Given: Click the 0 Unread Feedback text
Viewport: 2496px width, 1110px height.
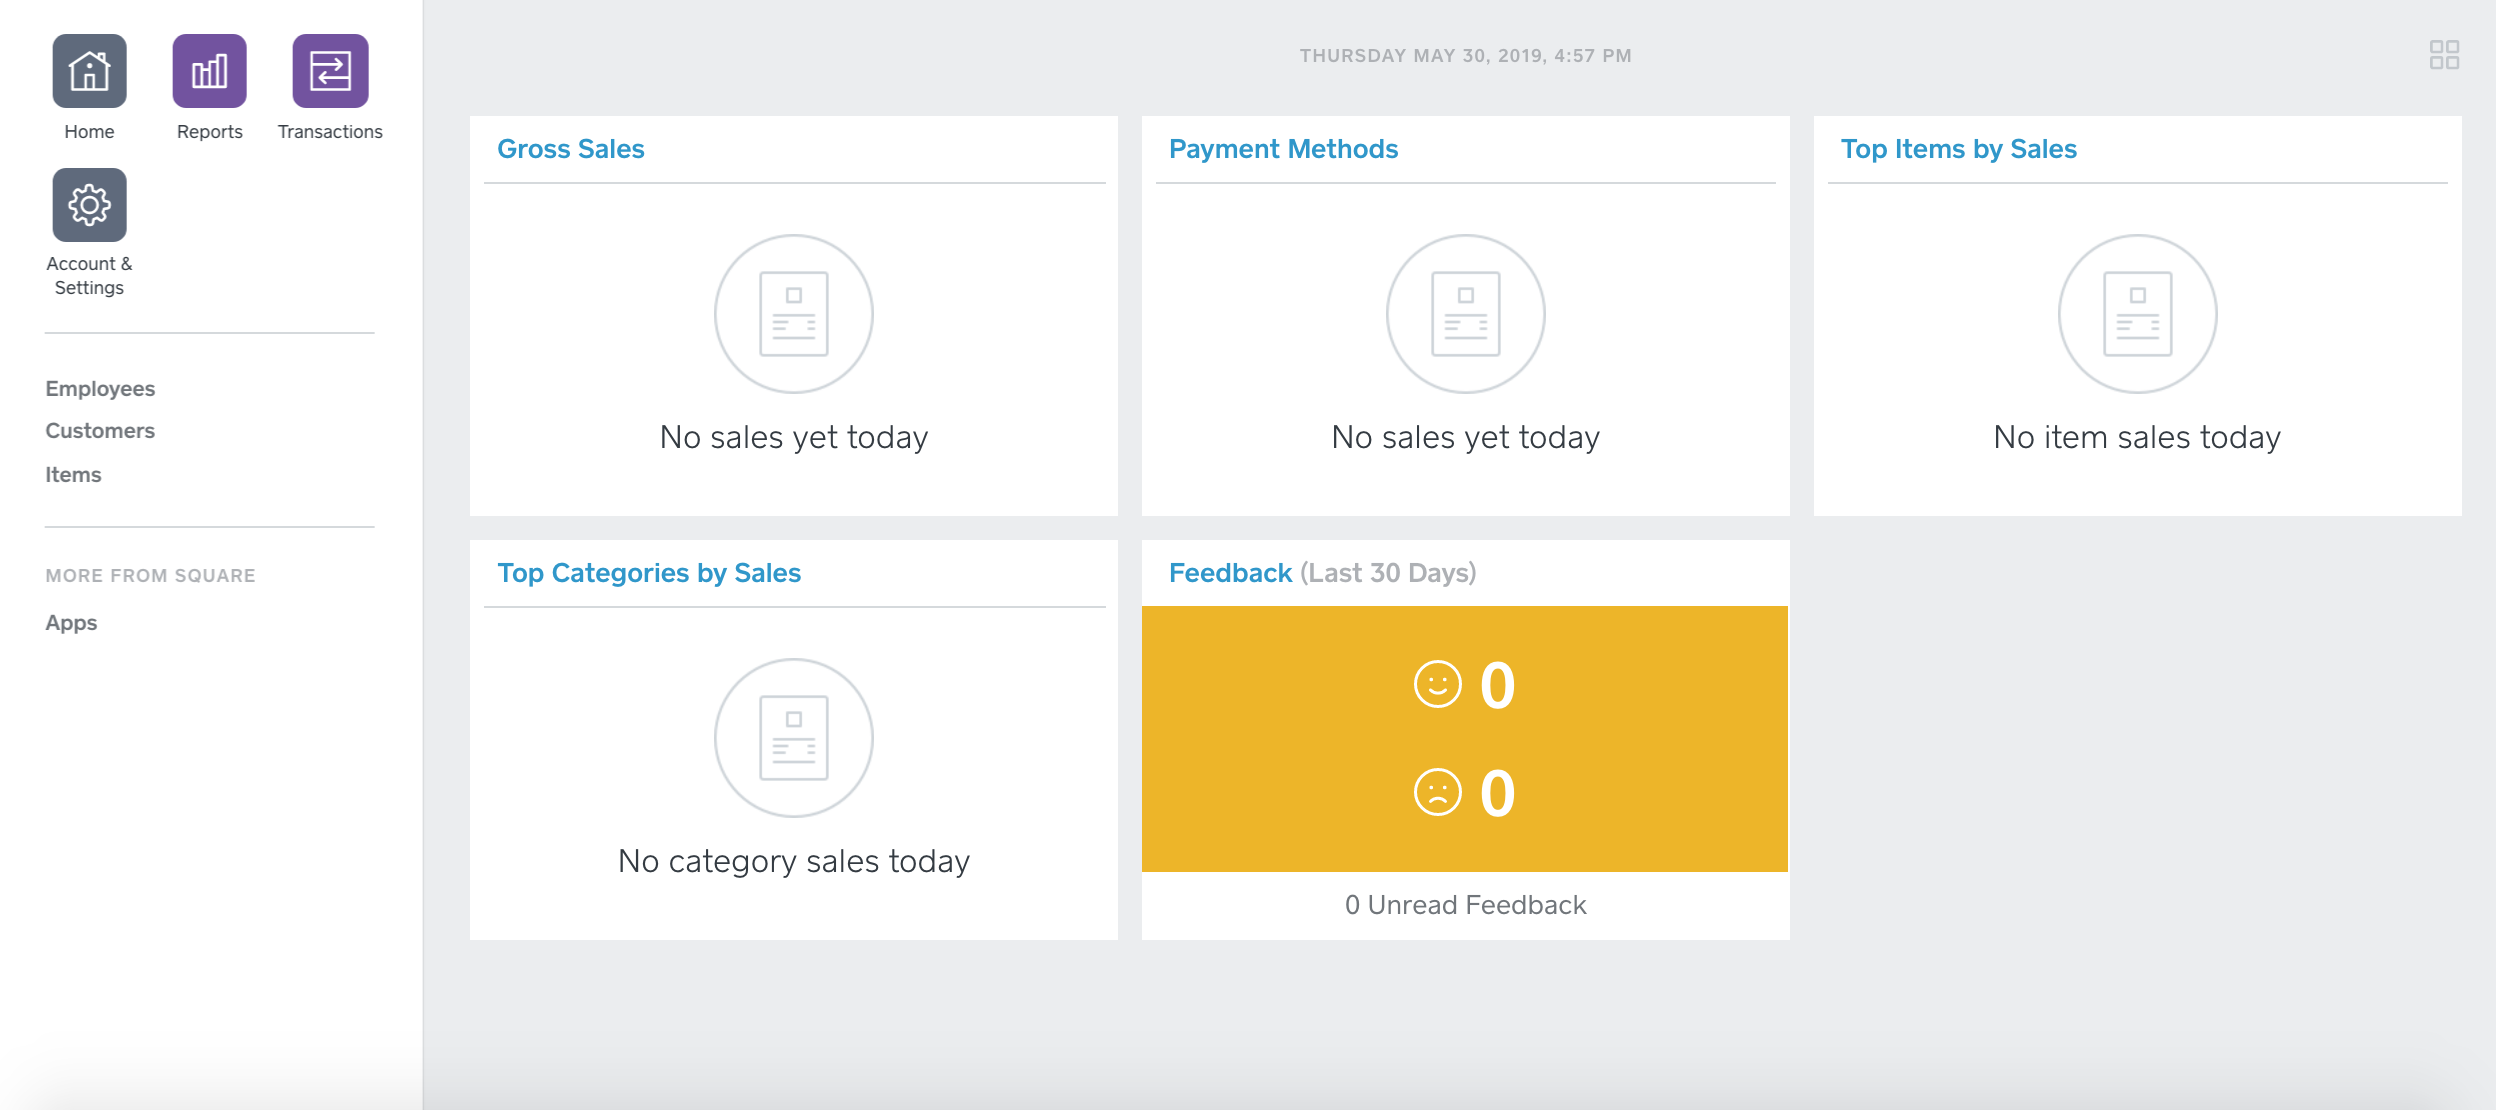Looking at the screenshot, I should click(1464, 904).
